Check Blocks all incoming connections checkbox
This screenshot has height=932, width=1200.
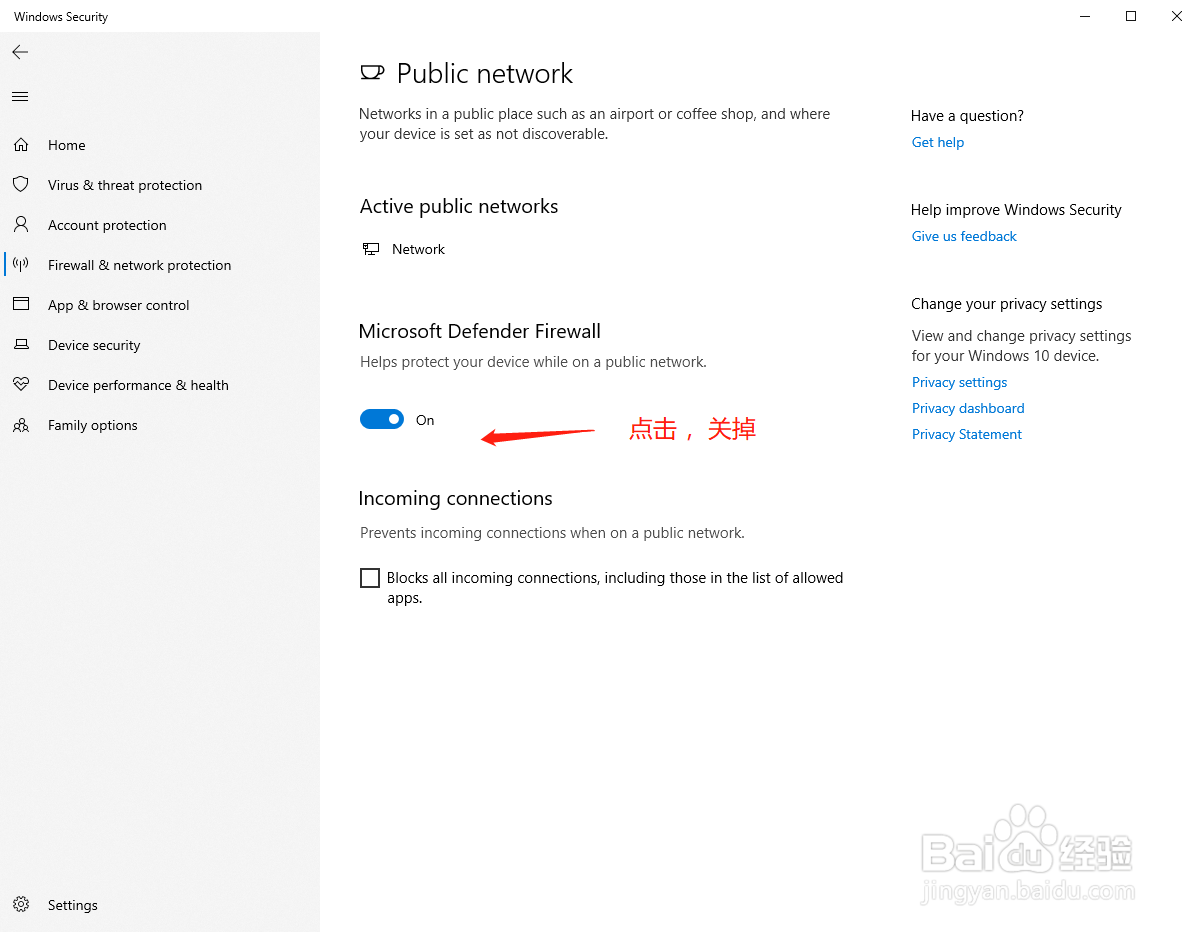pos(370,578)
